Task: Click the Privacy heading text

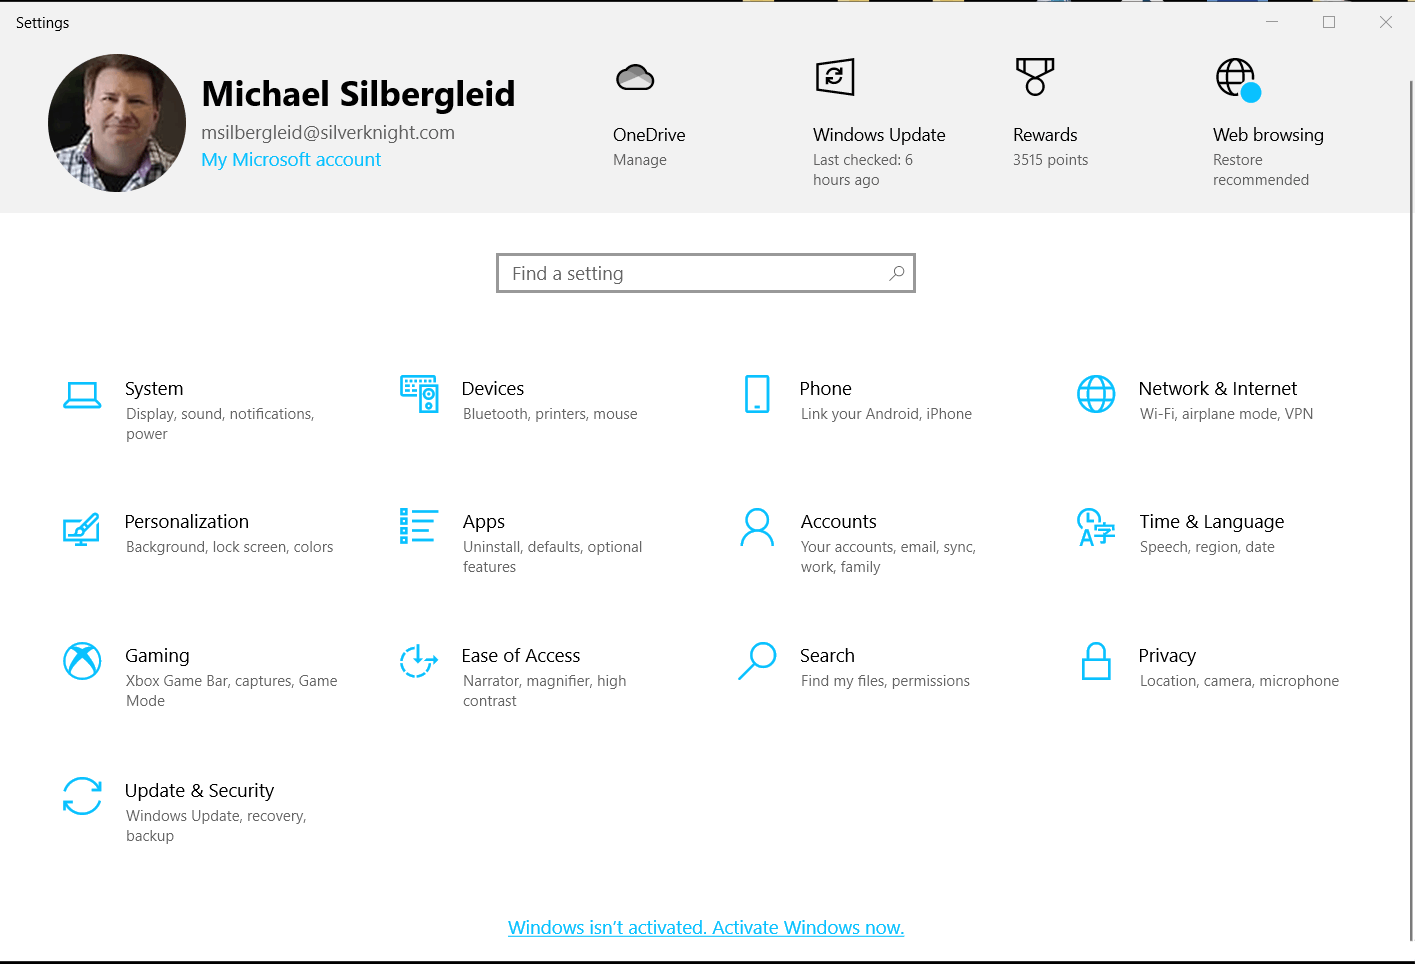Action: pos(1167,656)
